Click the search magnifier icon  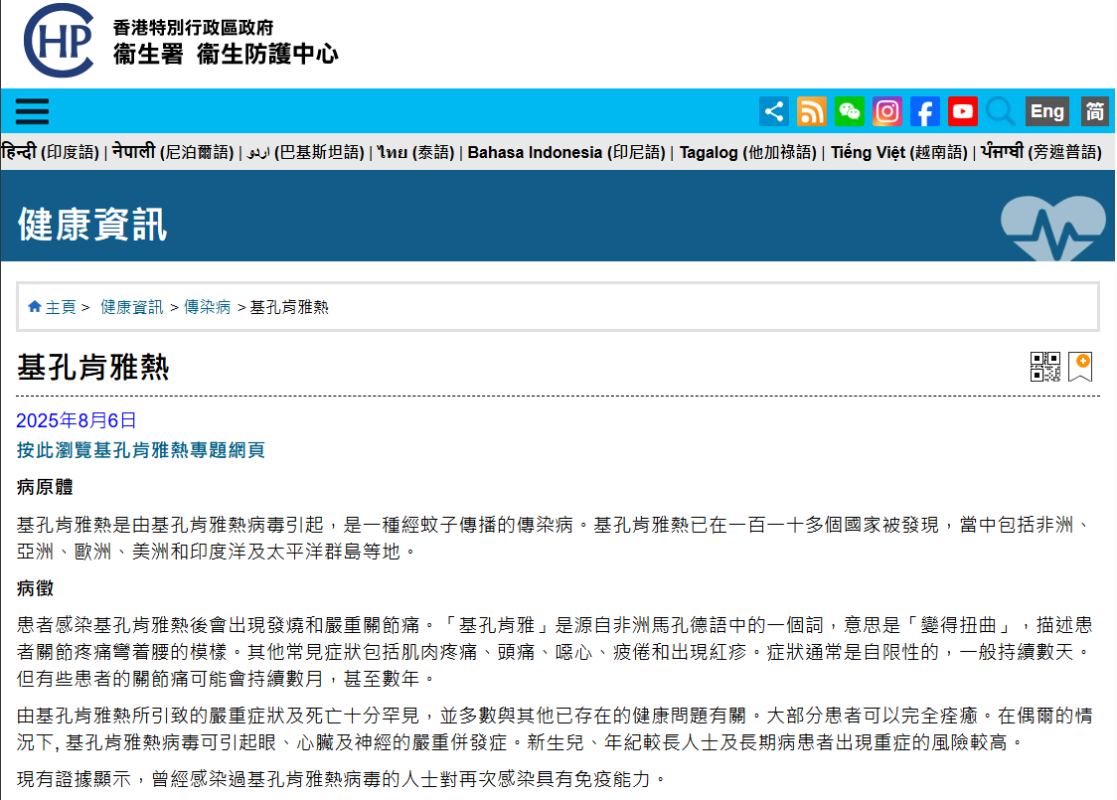click(x=1000, y=111)
